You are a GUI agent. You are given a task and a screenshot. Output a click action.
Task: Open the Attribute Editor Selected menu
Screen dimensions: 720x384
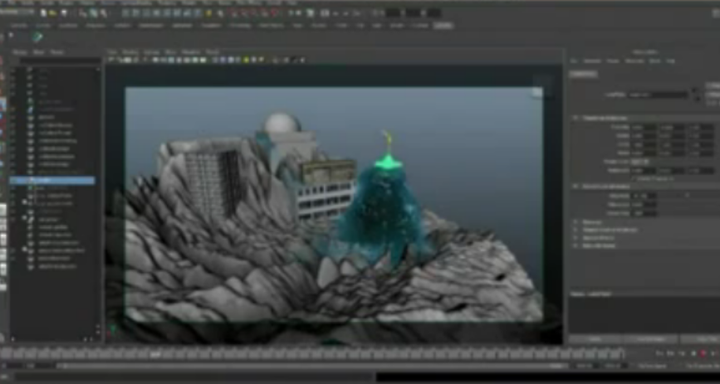click(x=592, y=61)
